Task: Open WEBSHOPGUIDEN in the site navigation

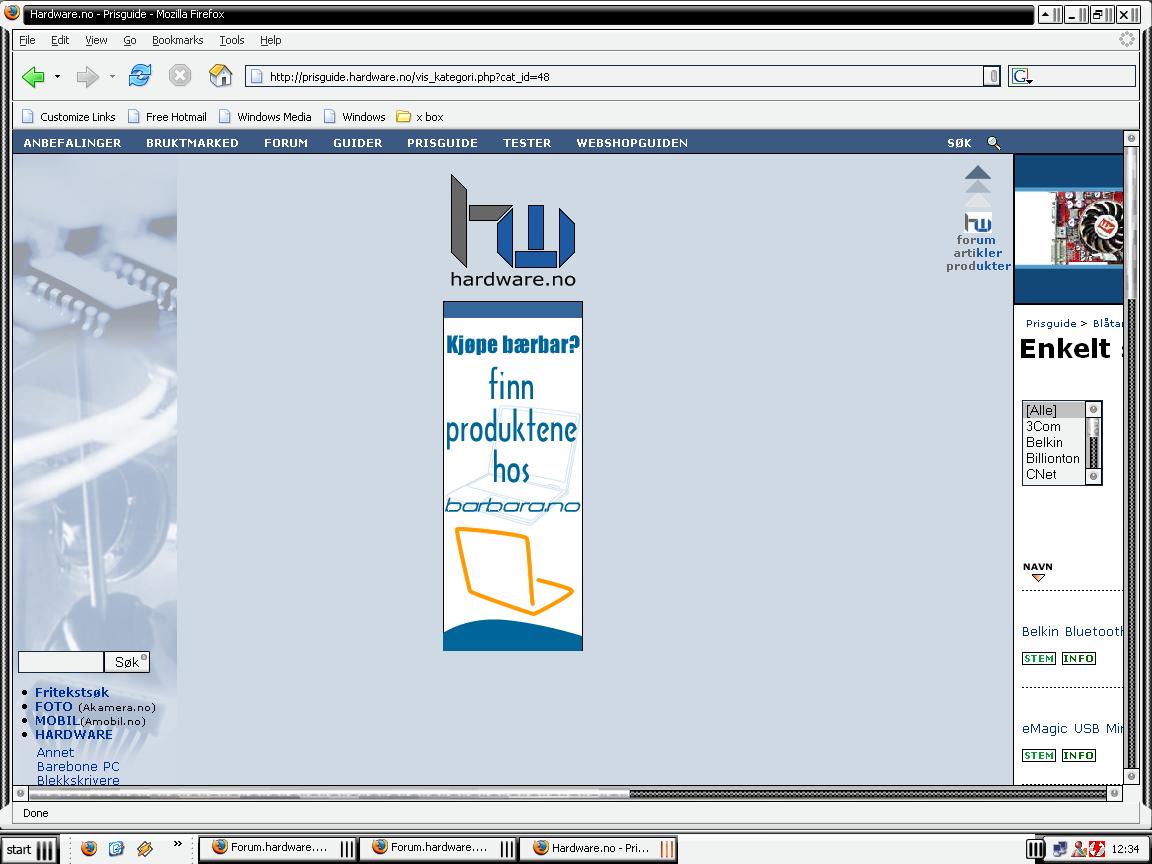Action: click(632, 143)
